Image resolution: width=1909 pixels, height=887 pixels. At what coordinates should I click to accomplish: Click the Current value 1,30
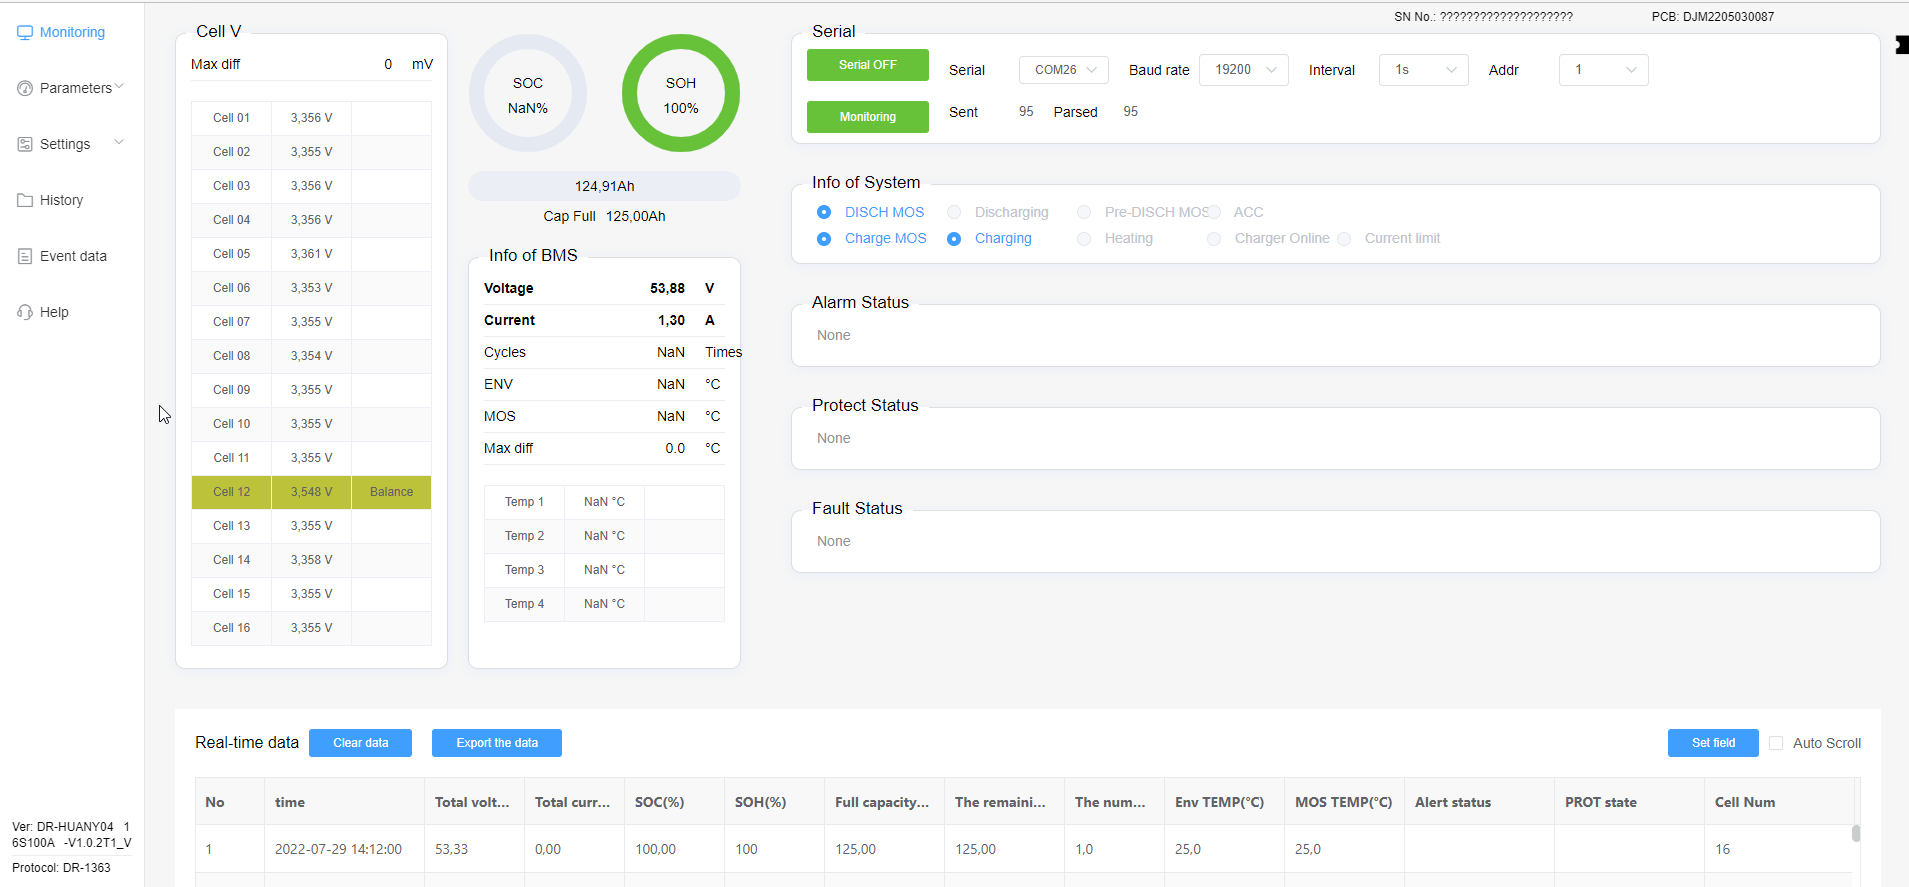point(671,320)
